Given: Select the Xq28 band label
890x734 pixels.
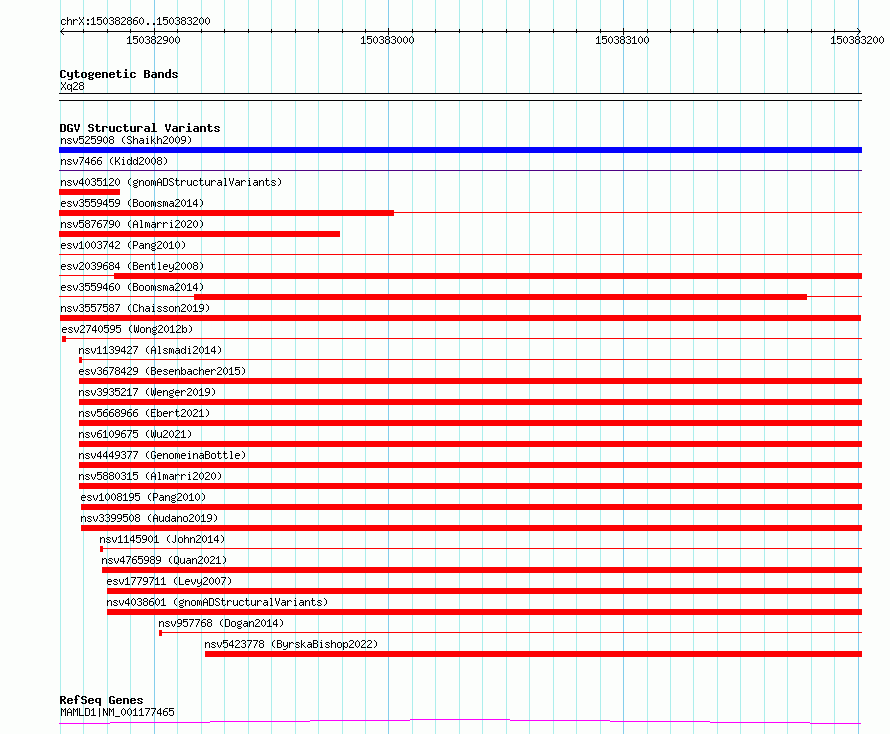Looking at the screenshot, I should 72,86.
